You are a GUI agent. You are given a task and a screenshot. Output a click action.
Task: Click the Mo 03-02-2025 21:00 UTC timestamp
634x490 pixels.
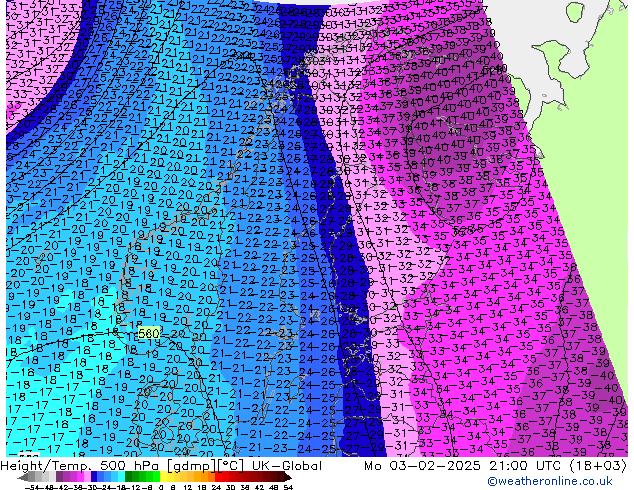point(463,466)
